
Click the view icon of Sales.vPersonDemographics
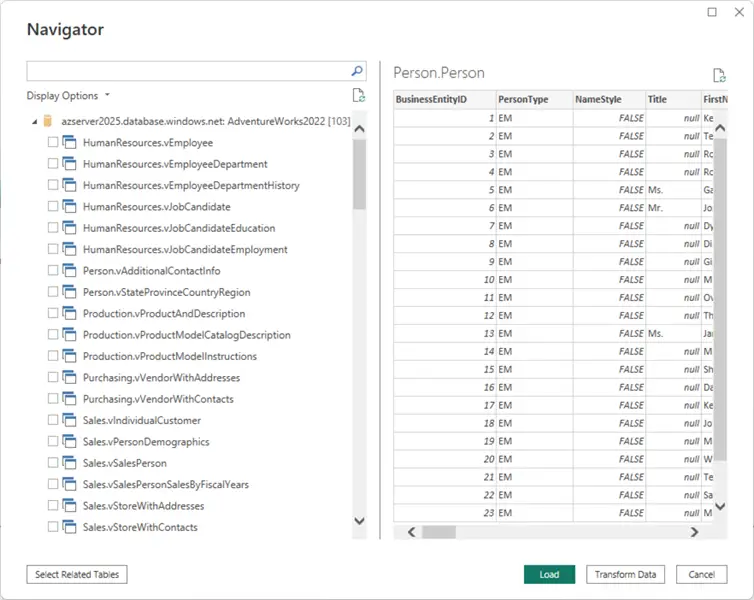69,441
